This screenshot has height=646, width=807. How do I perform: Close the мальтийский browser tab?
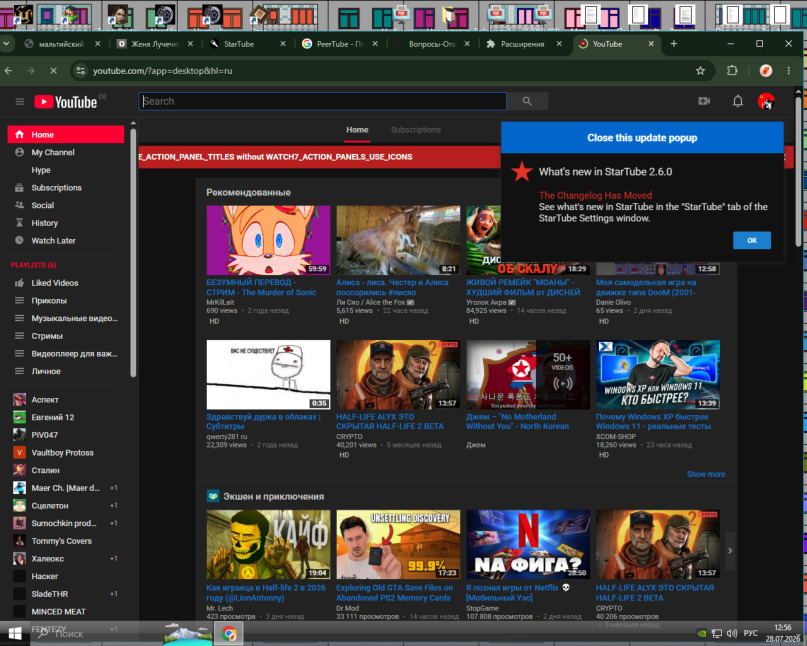(x=97, y=44)
